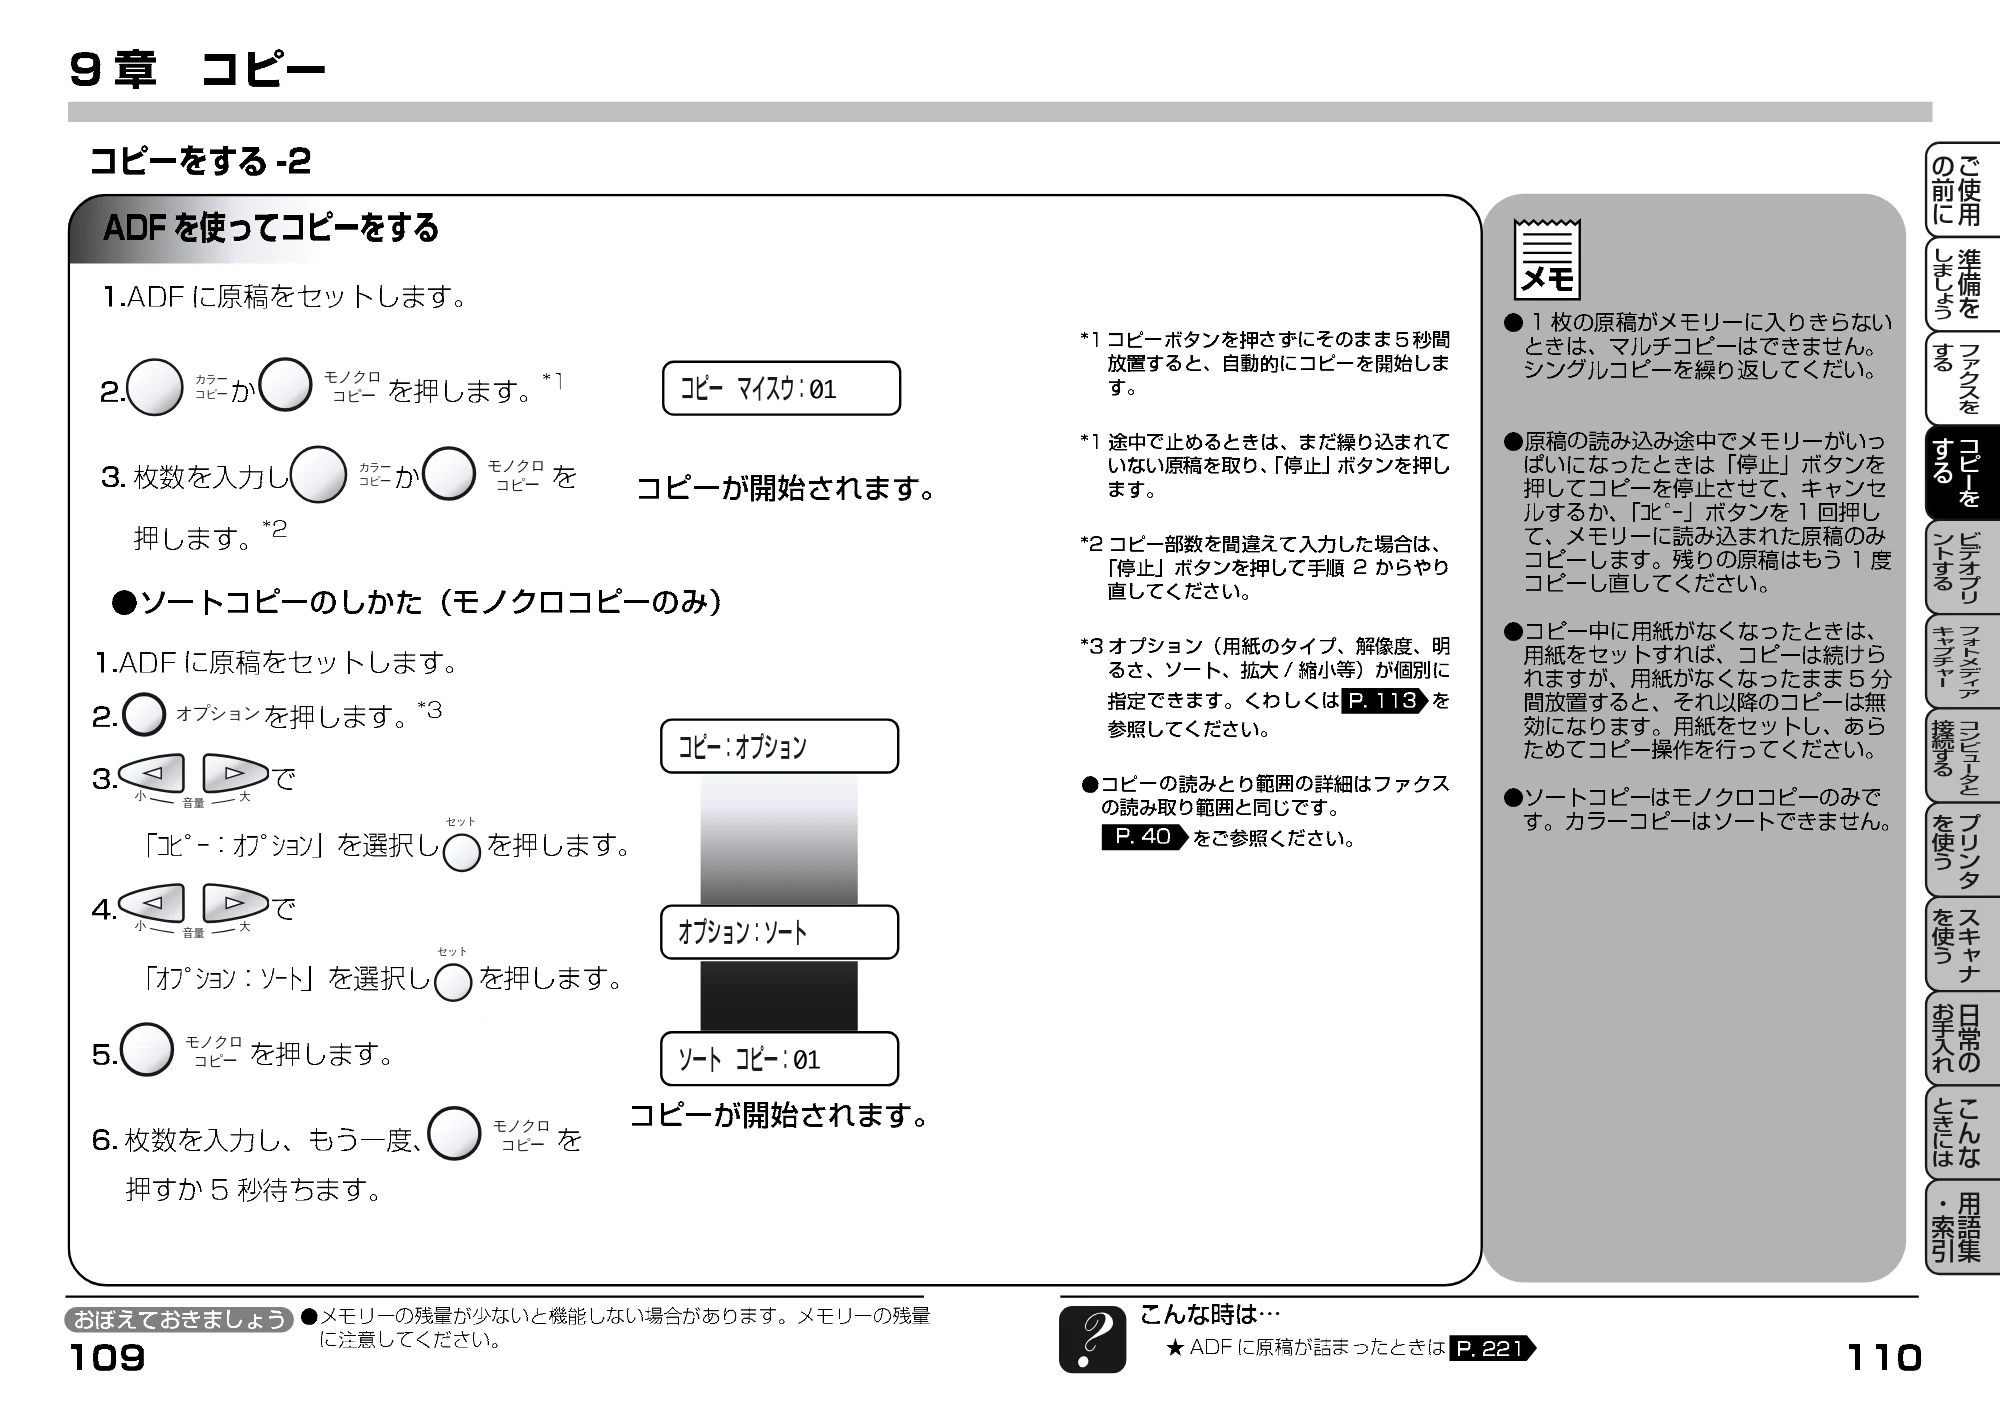Click the question mark help icon
Viewport: 2000px width, 1414px height.
pyautogui.click(x=1092, y=1338)
